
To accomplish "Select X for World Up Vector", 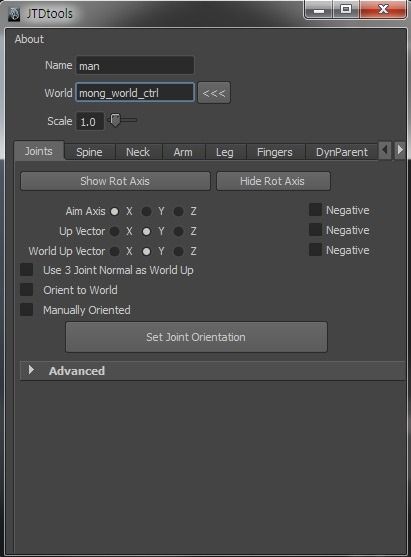I will click(114, 252).
